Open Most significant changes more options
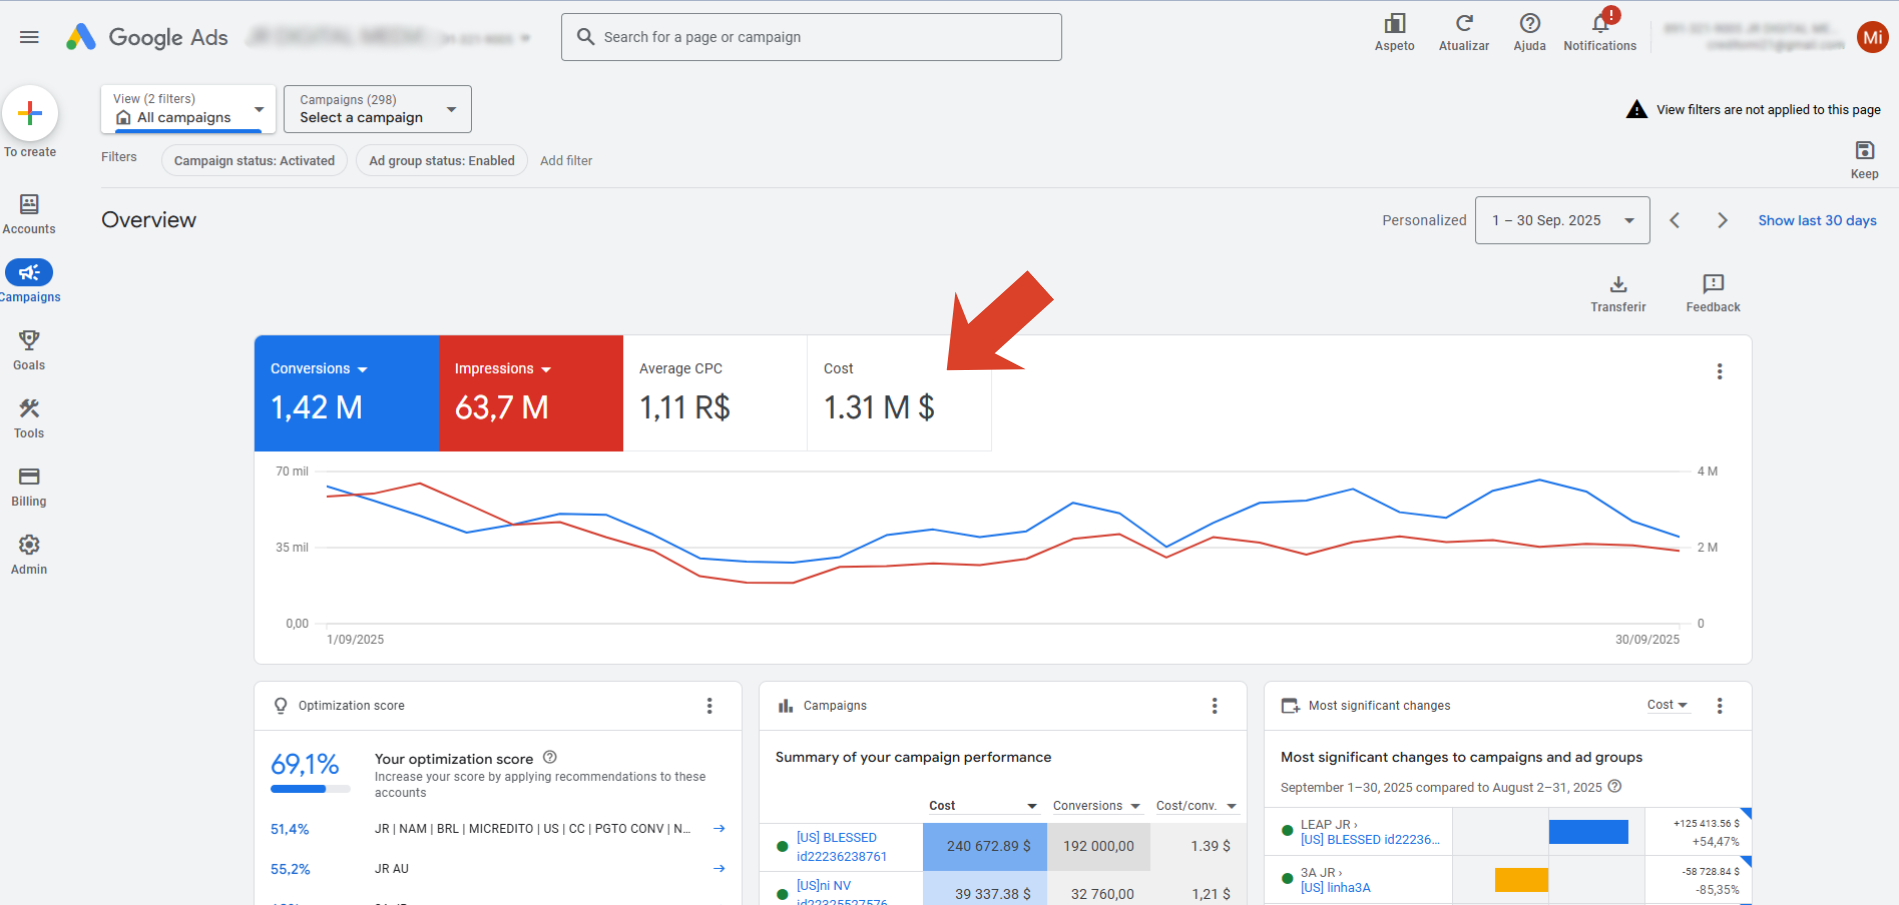The width and height of the screenshot is (1899, 905). [x=1719, y=706]
